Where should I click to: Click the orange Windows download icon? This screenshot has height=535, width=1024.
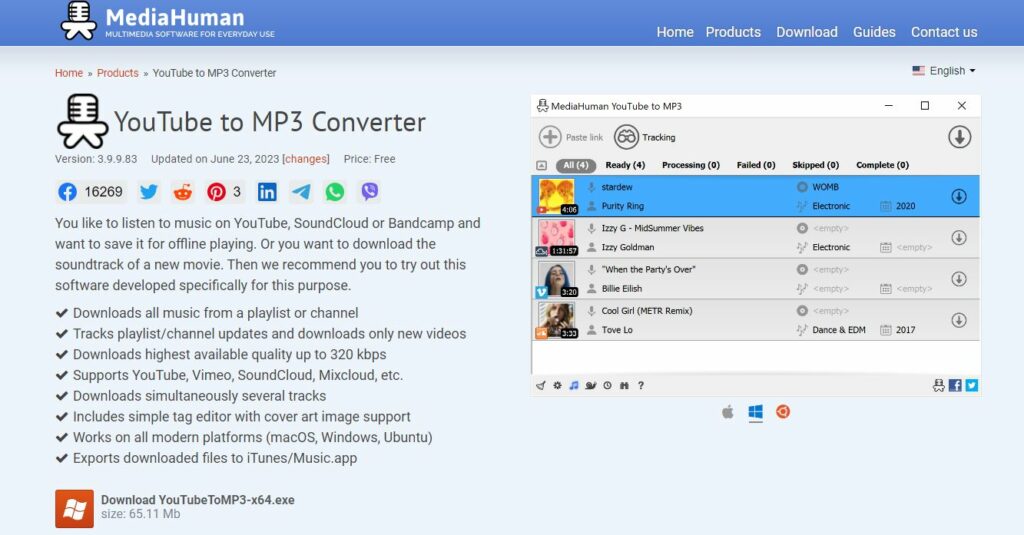[74, 509]
